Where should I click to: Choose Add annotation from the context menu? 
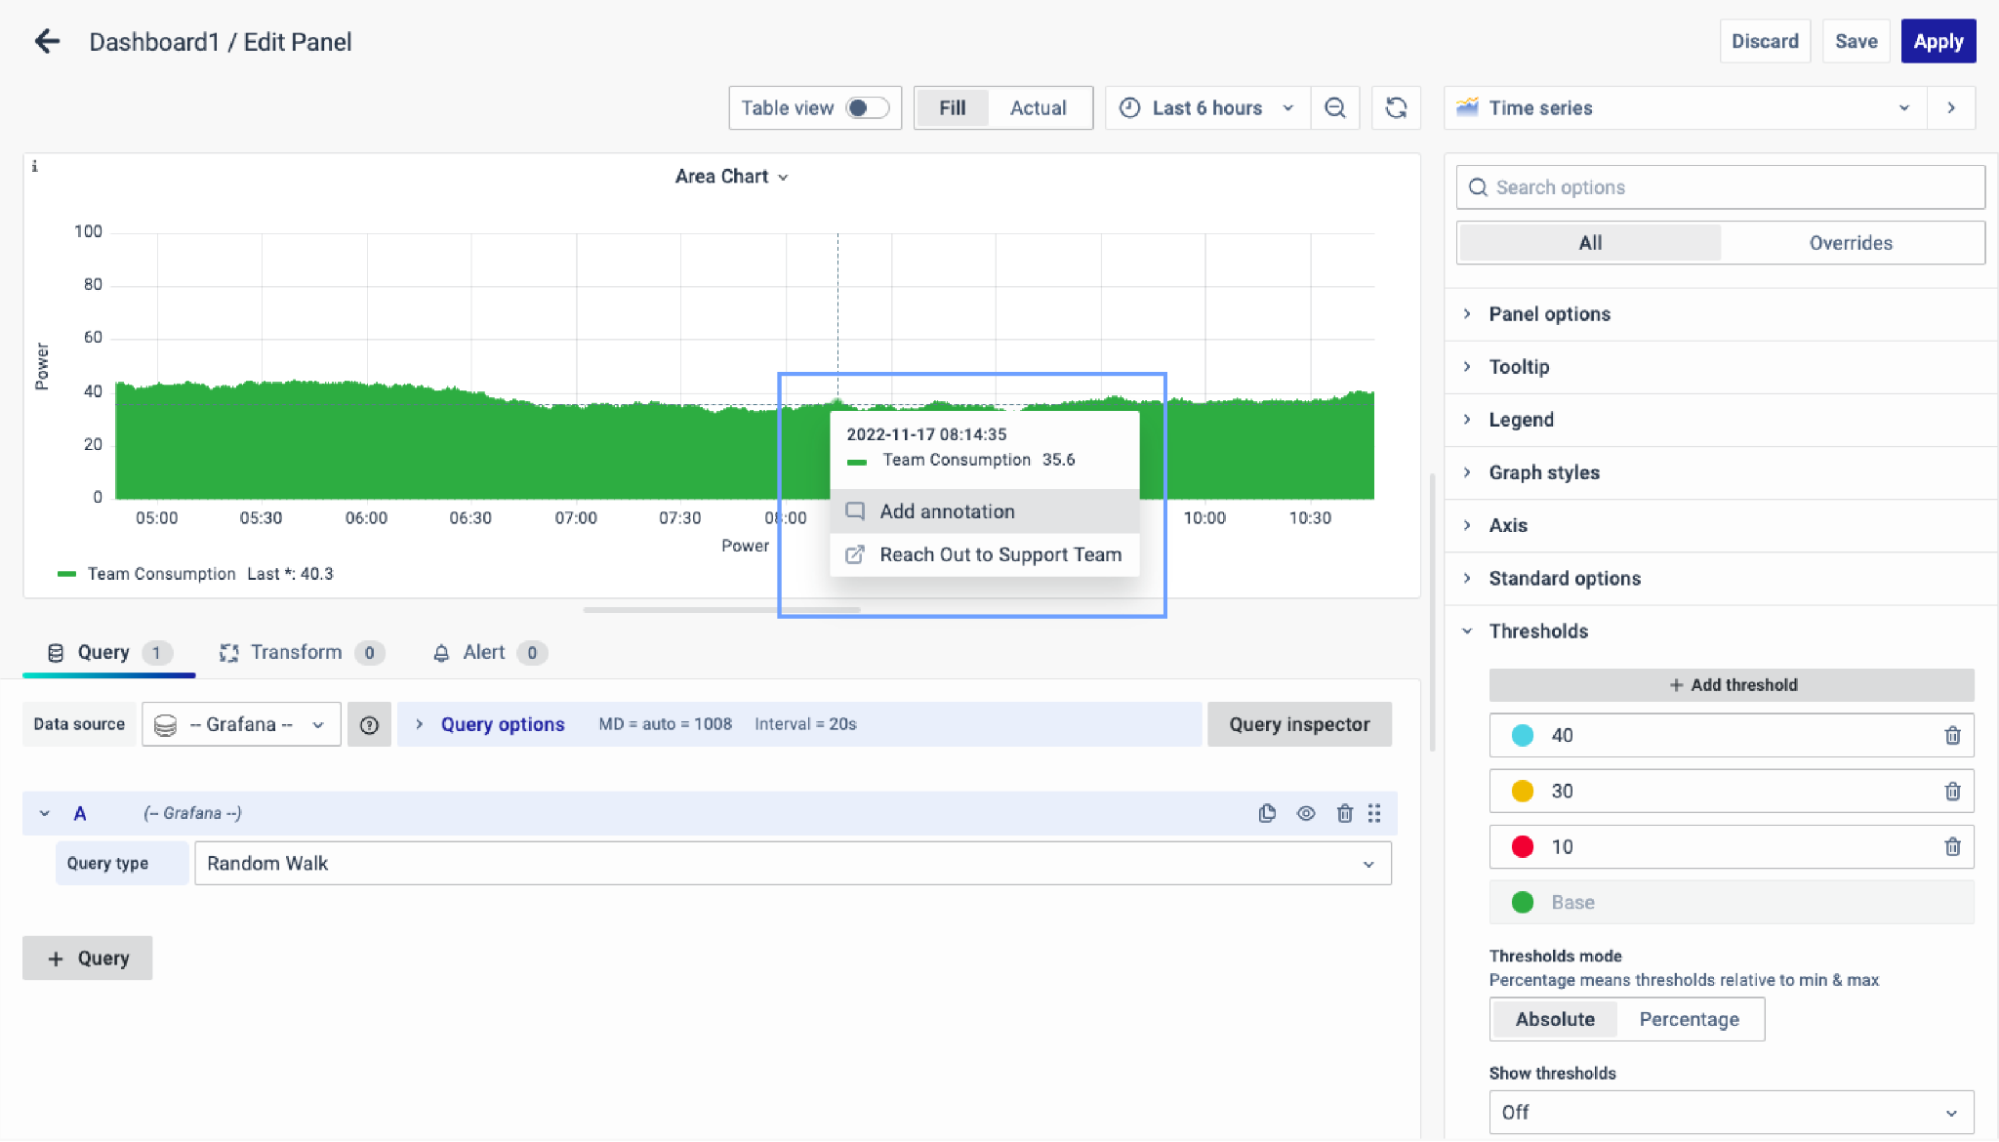click(946, 511)
